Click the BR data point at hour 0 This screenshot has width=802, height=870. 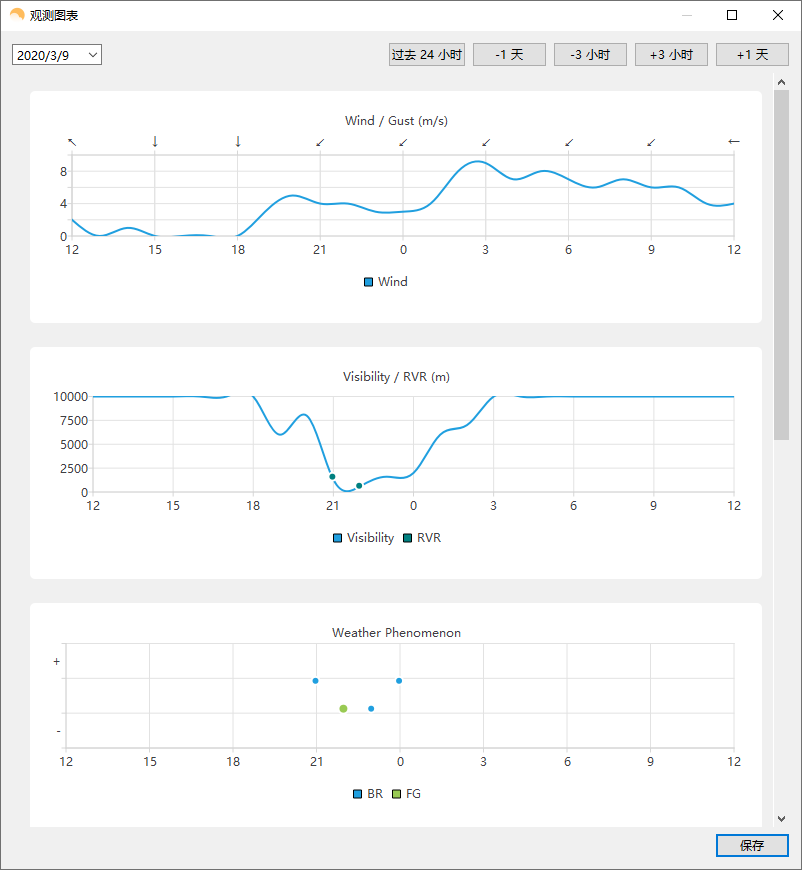tap(399, 681)
